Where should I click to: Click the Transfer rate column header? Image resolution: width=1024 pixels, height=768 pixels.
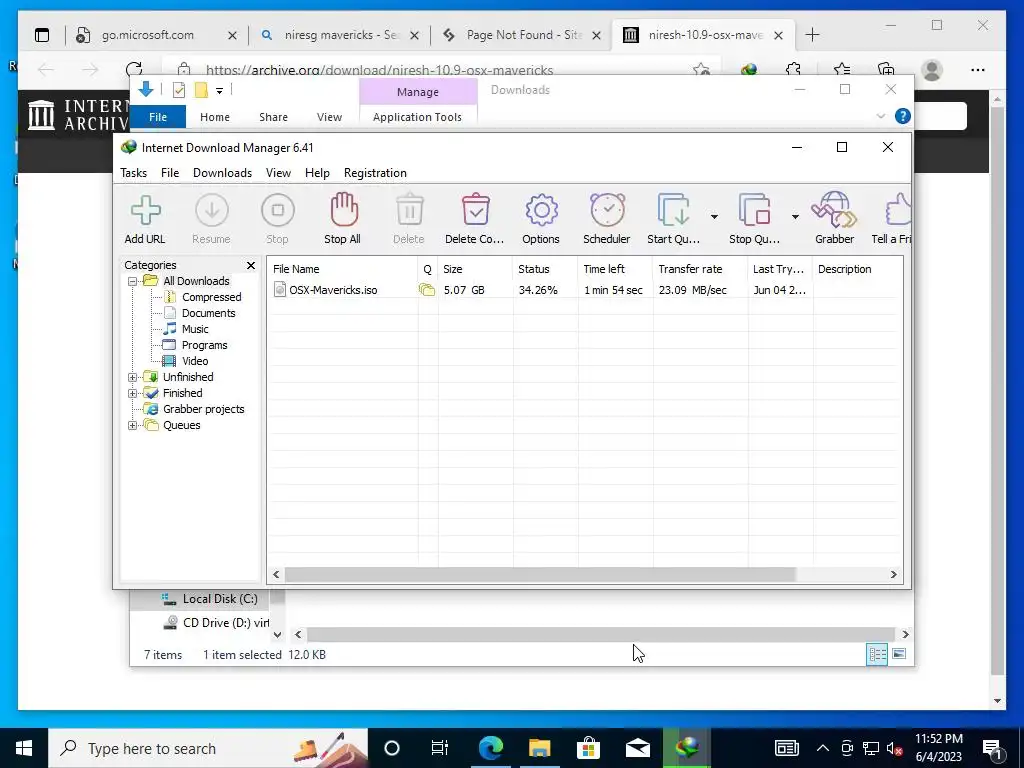tap(700, 269)
